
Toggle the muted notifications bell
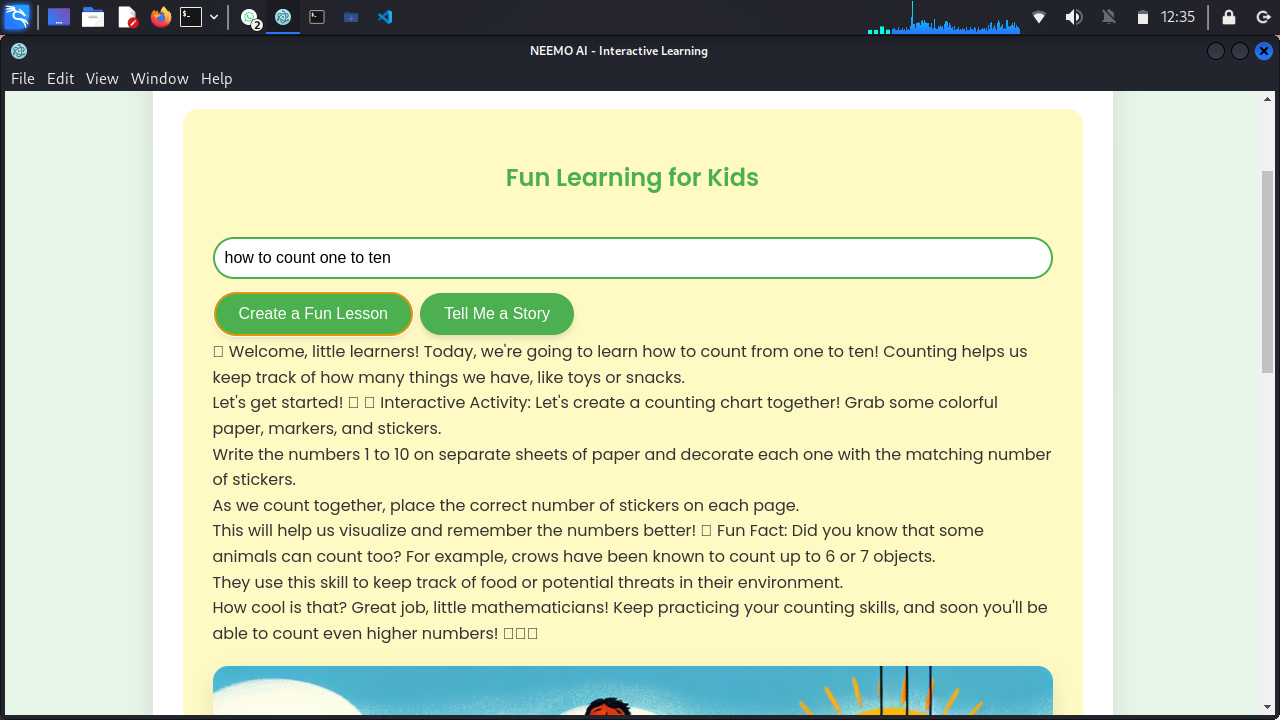[x=1108, y=17]
